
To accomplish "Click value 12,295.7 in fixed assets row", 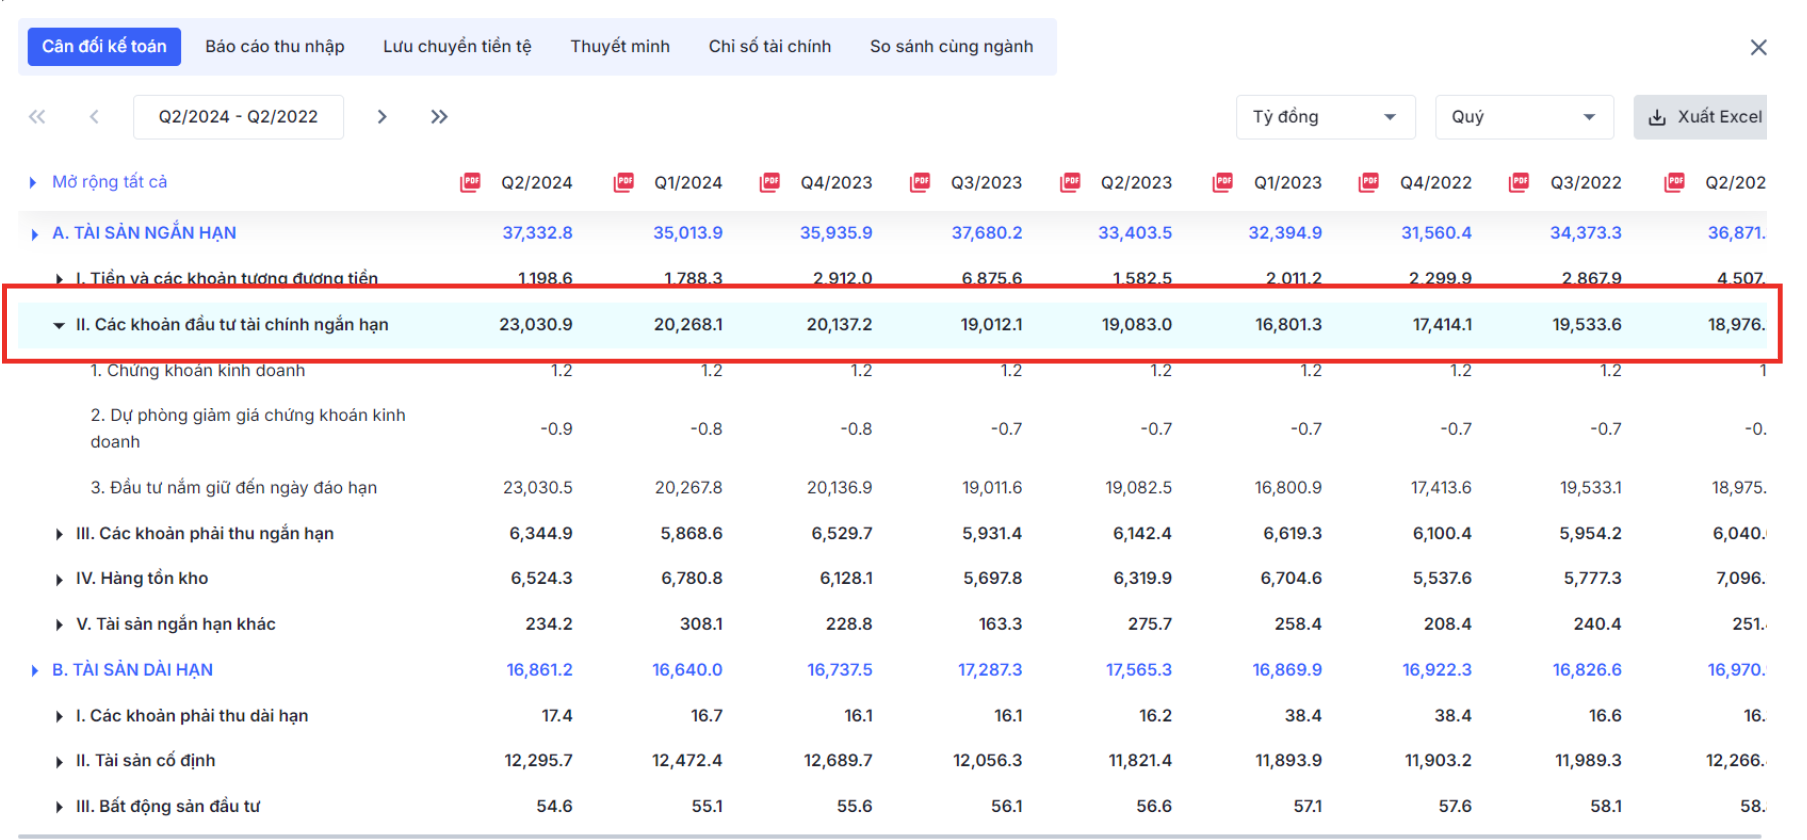I will pos(538,761).
